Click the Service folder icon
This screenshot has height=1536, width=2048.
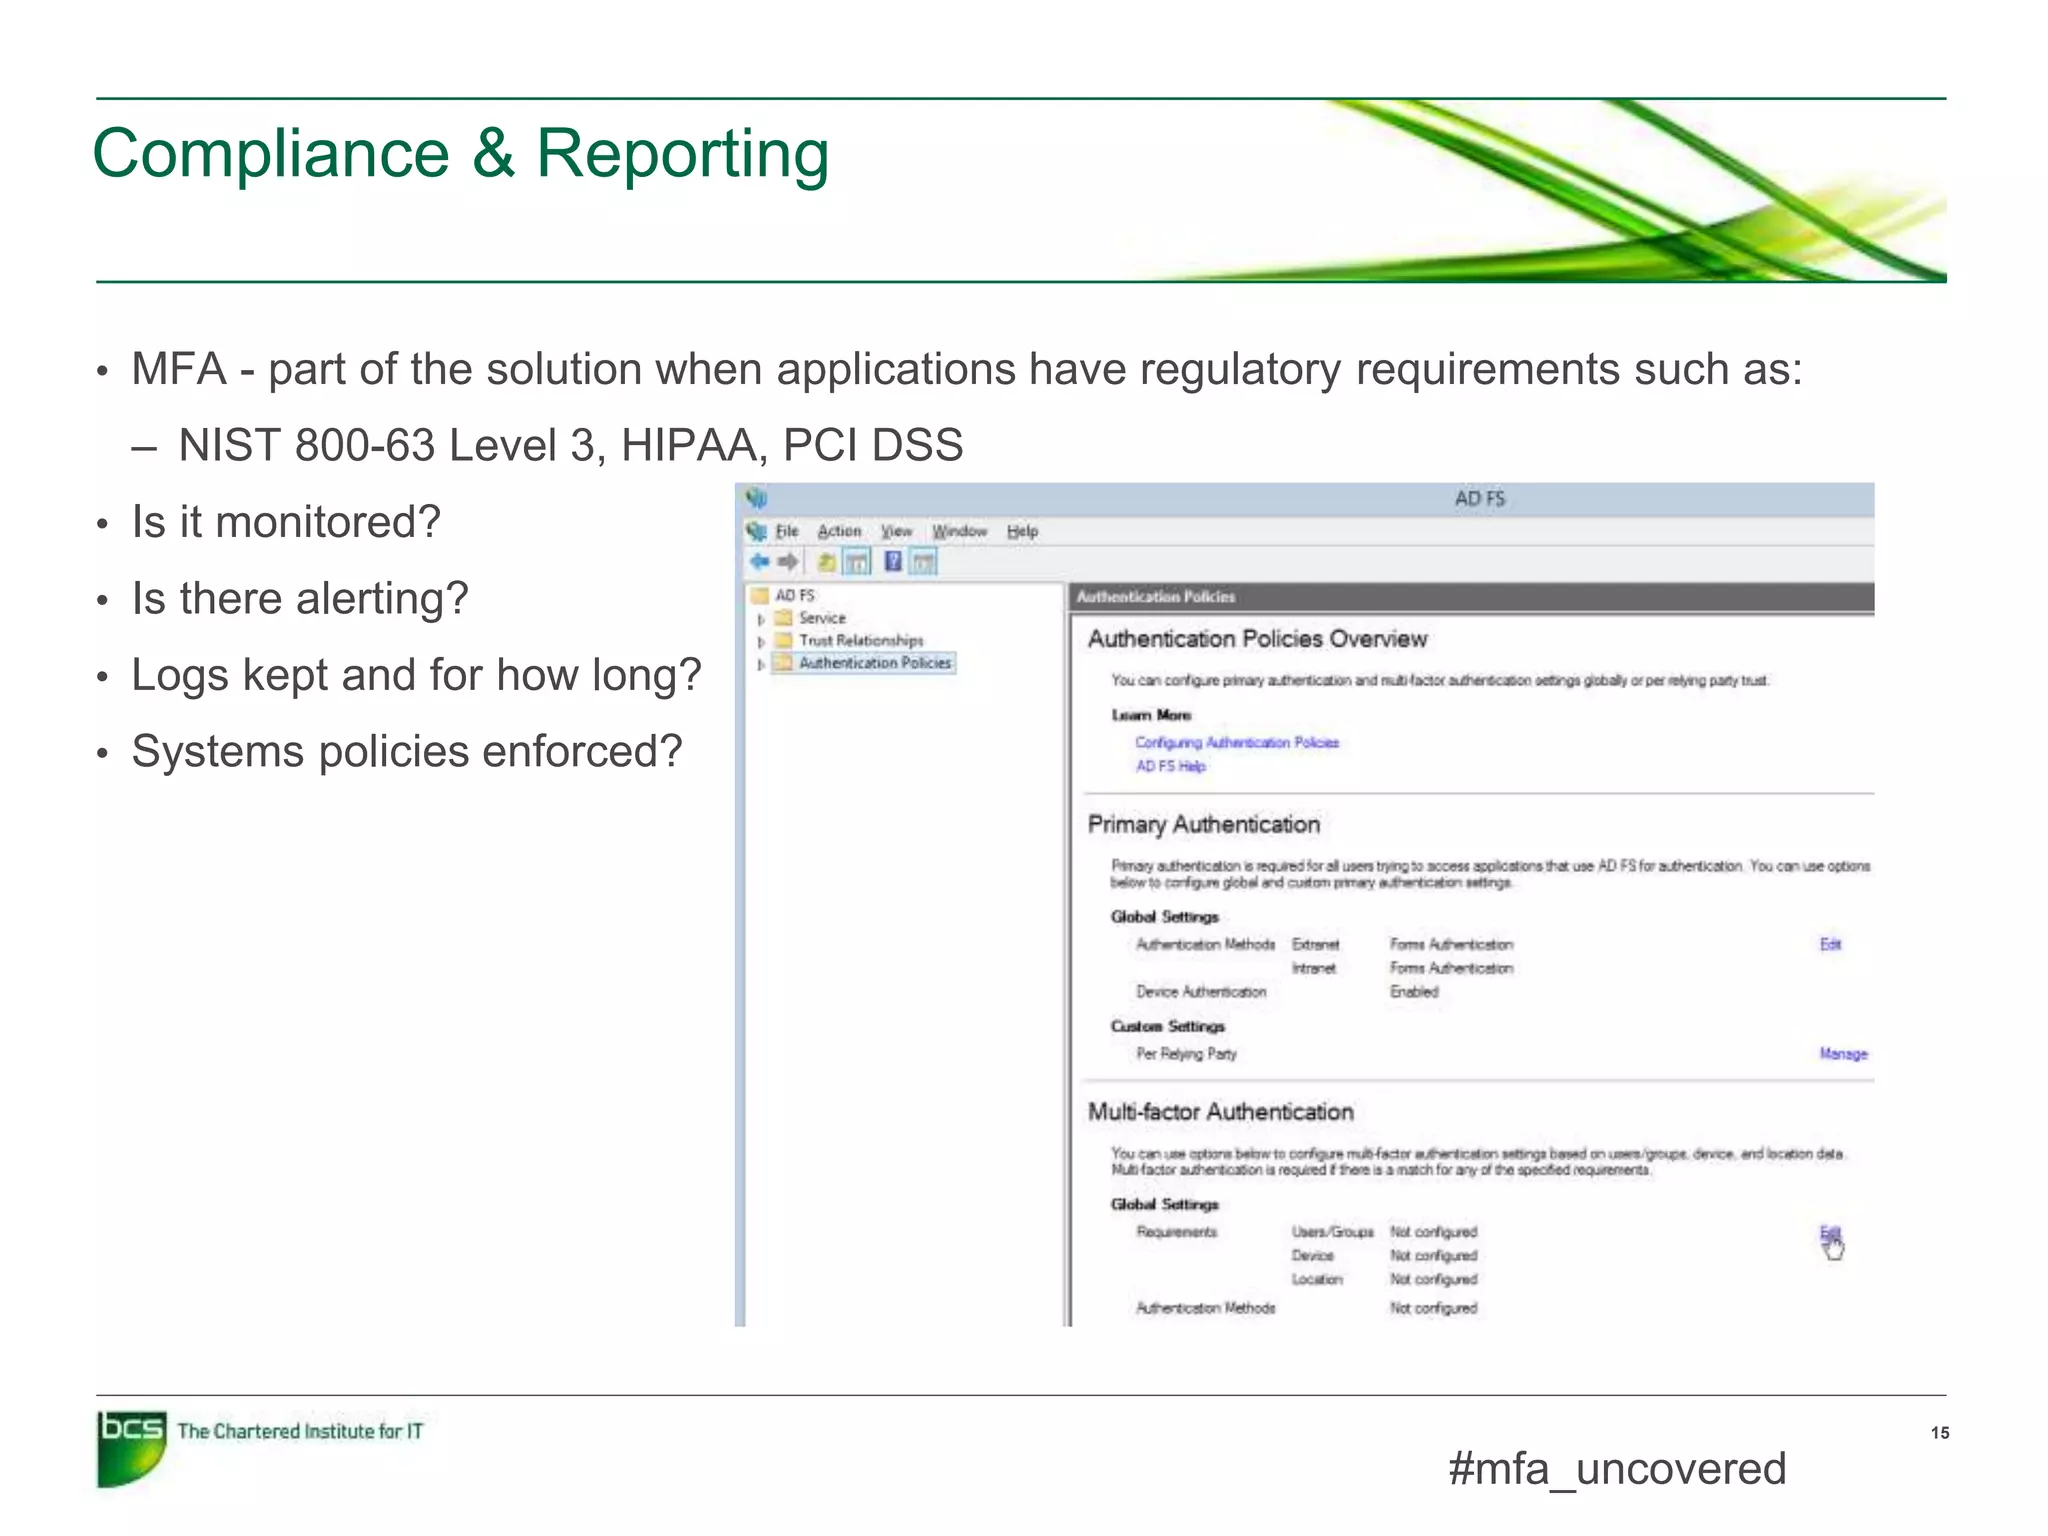tap(784, 618)
